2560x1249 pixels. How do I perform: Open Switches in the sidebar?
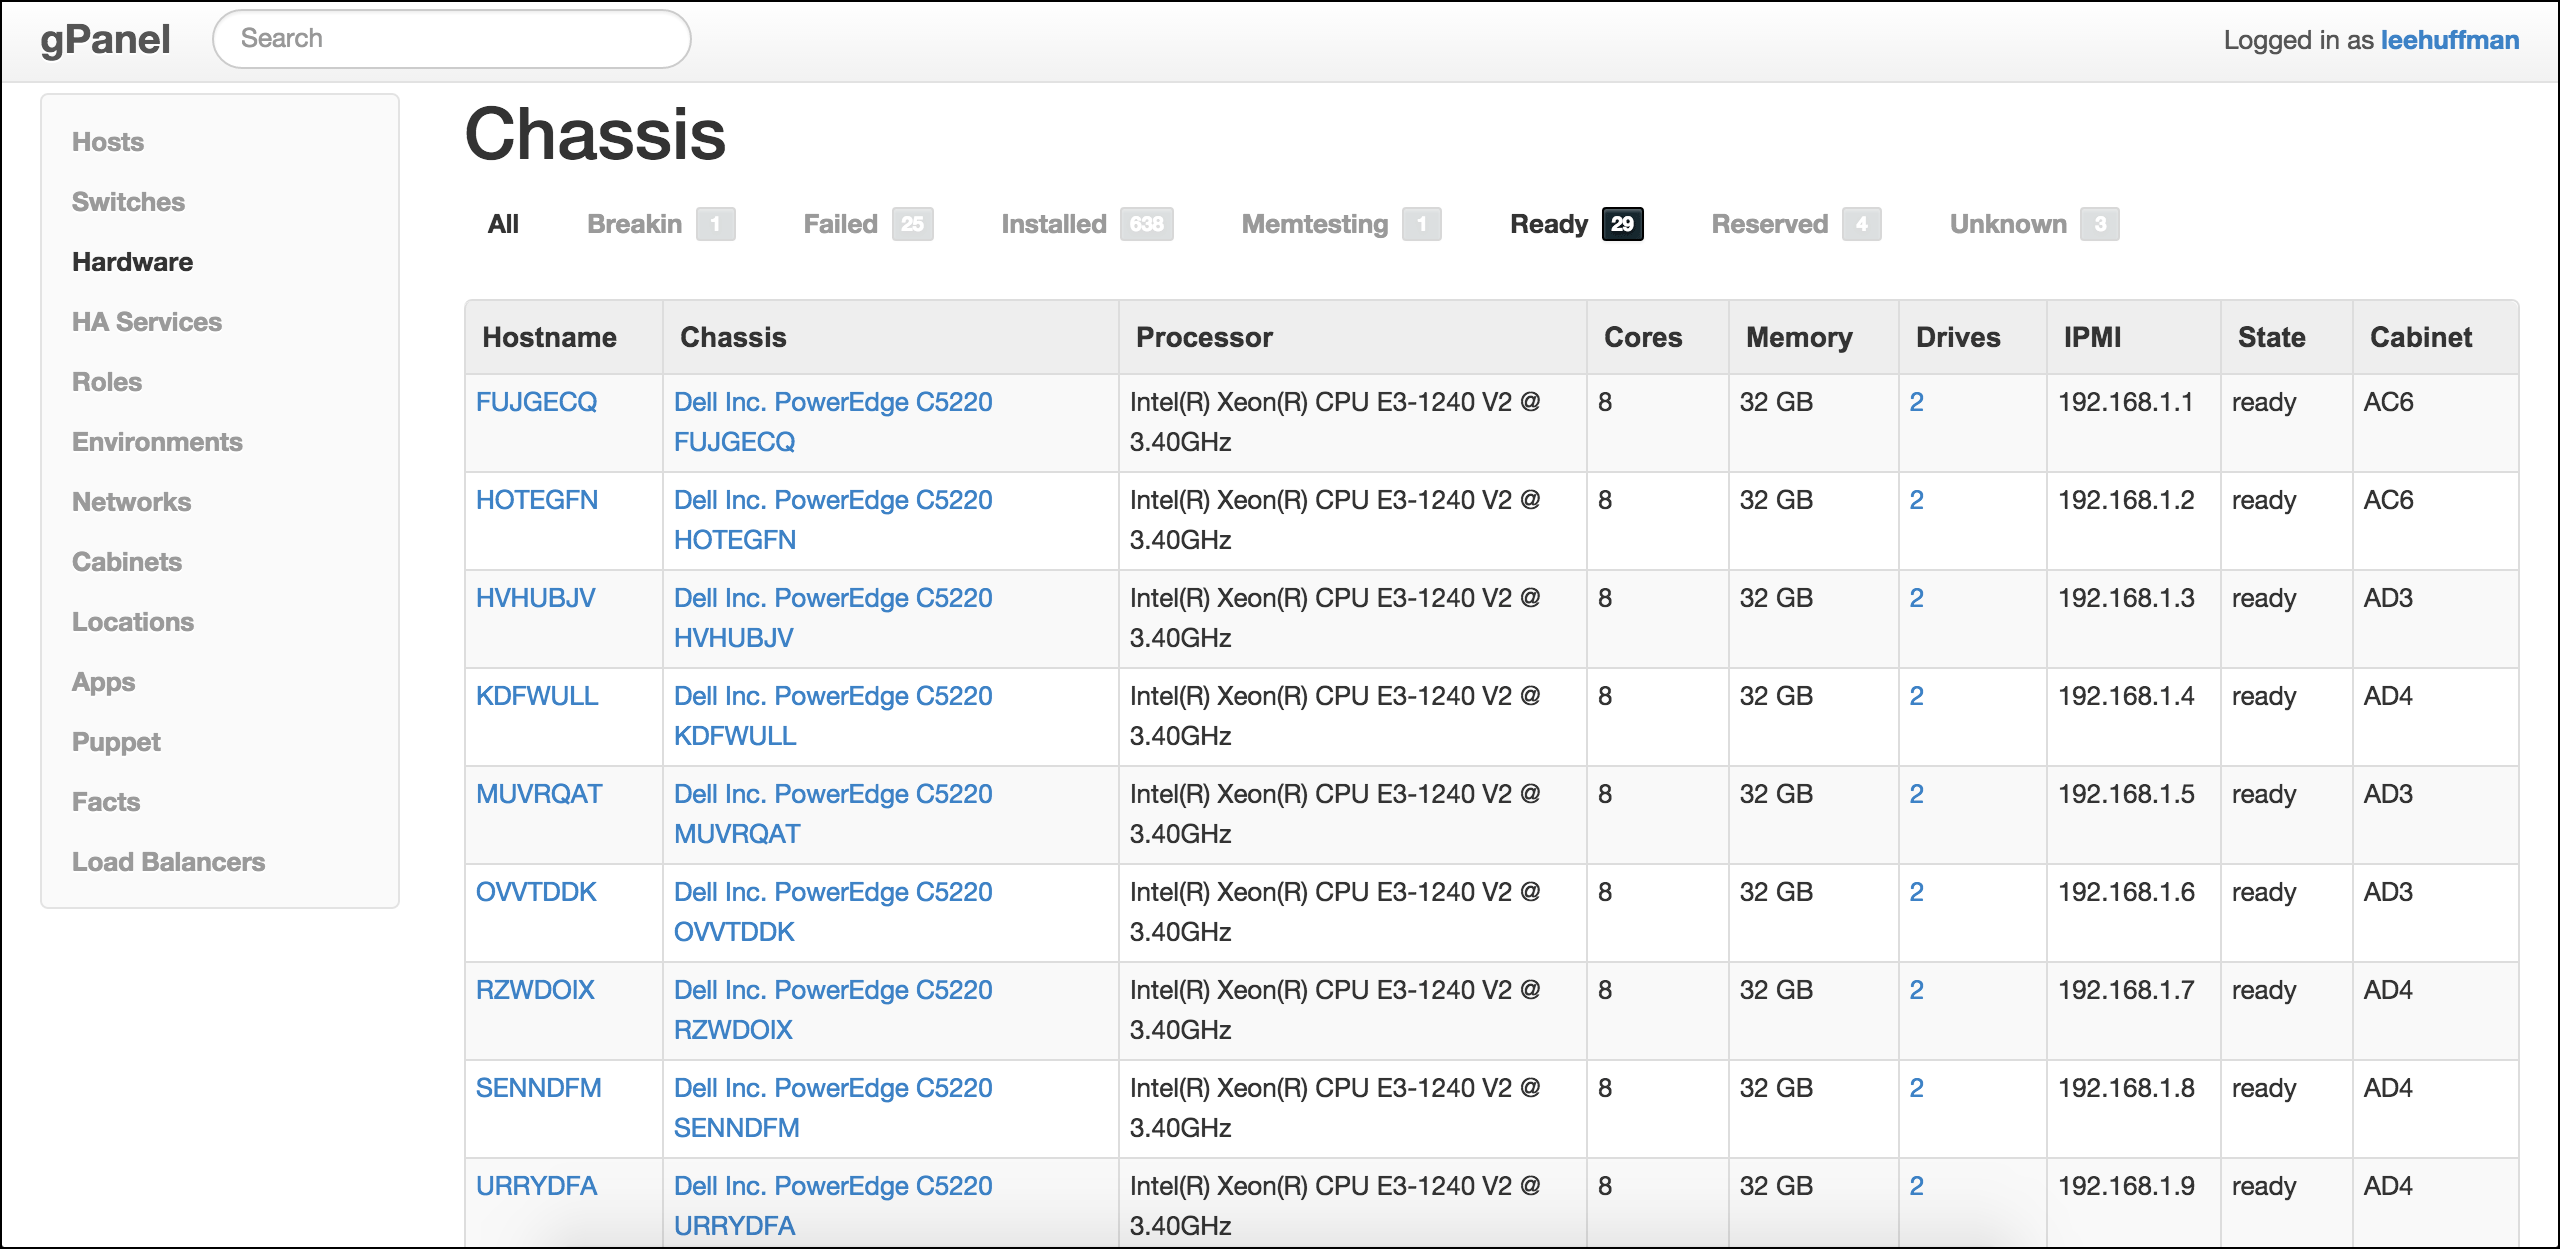[x=128, y=202]
